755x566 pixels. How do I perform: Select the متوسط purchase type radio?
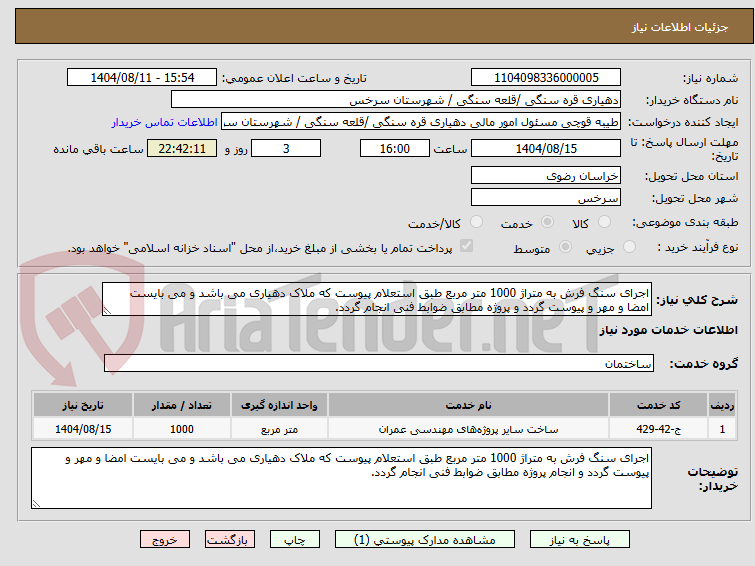point(565,247)
